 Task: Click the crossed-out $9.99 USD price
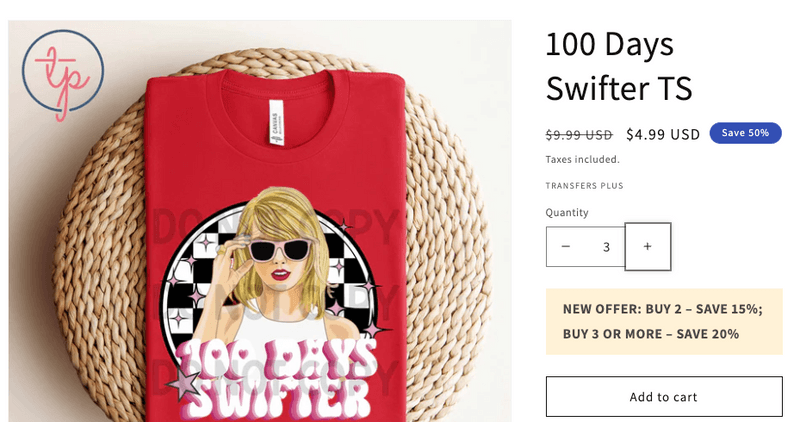[x=579, y=135]
